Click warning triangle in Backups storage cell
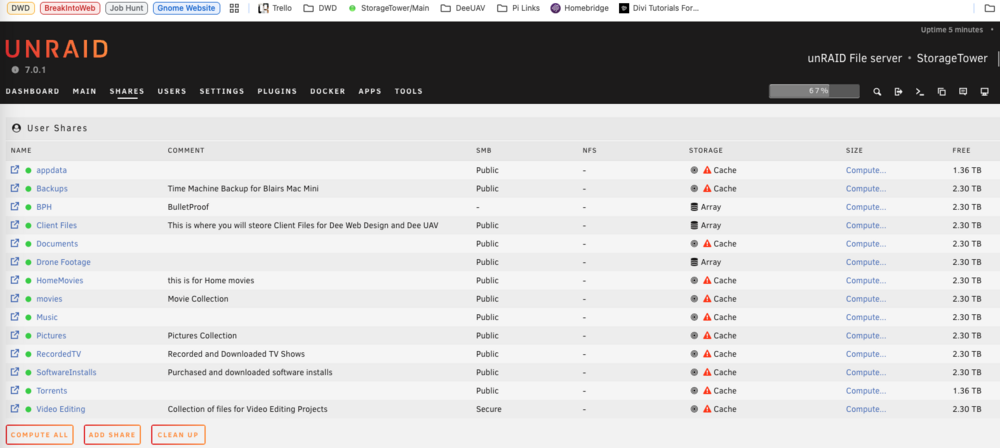The image size is (1000, 448). pyautogui.click(x=707, y=189)
